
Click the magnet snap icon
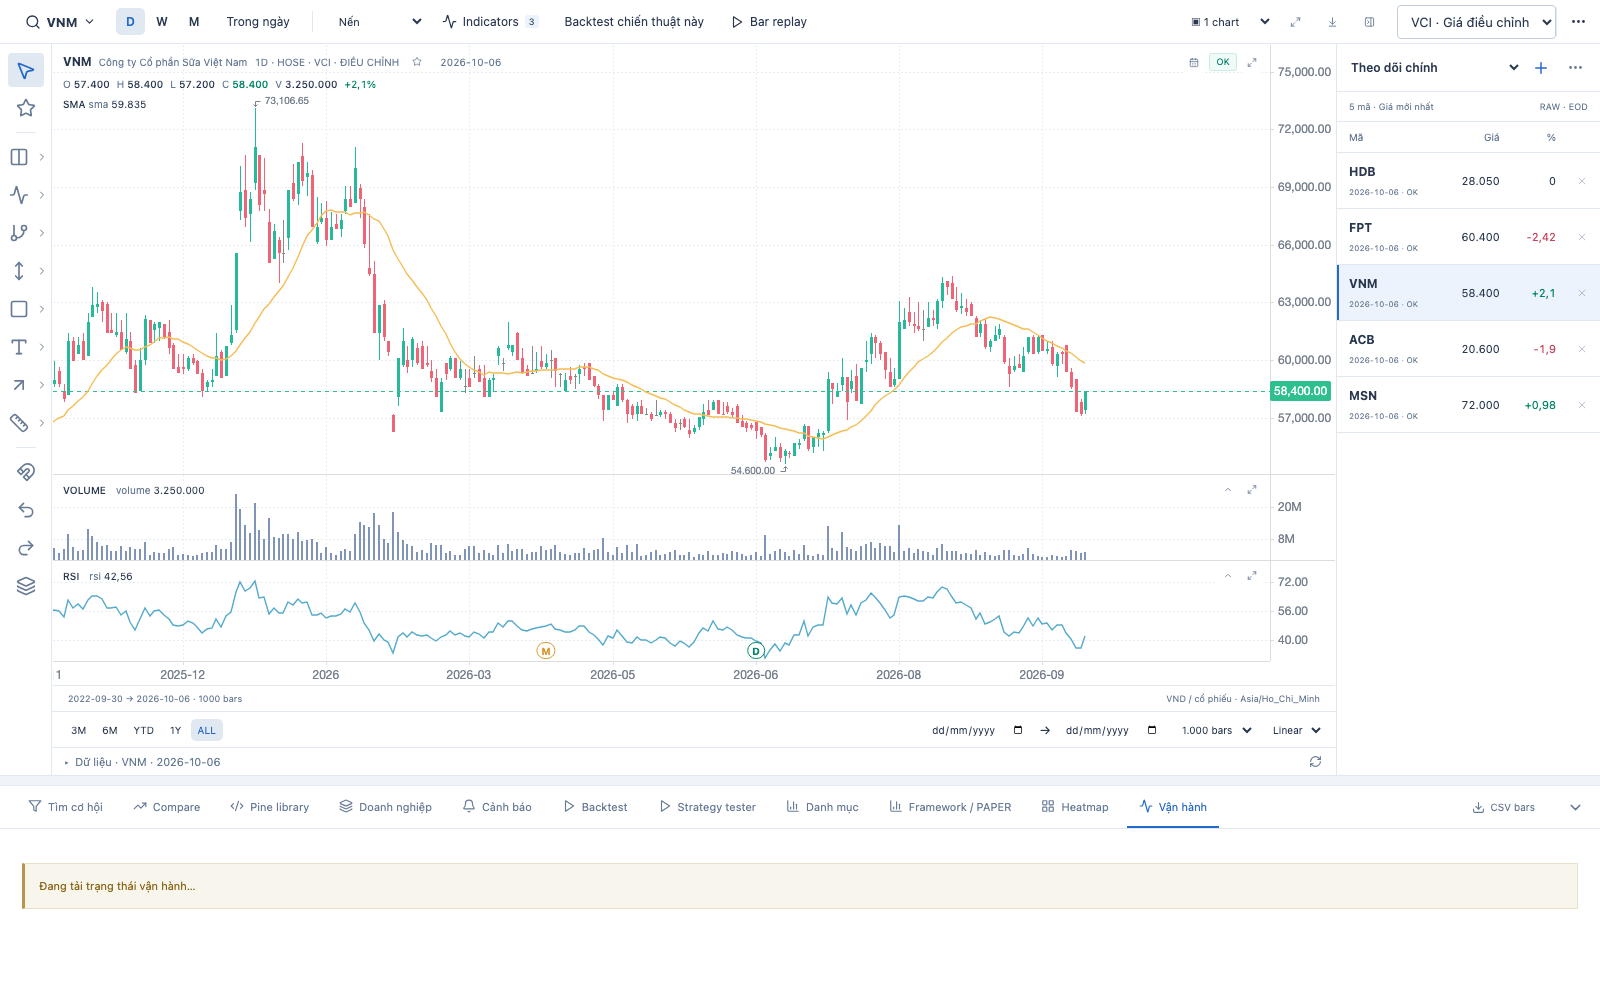click(26, 472)
